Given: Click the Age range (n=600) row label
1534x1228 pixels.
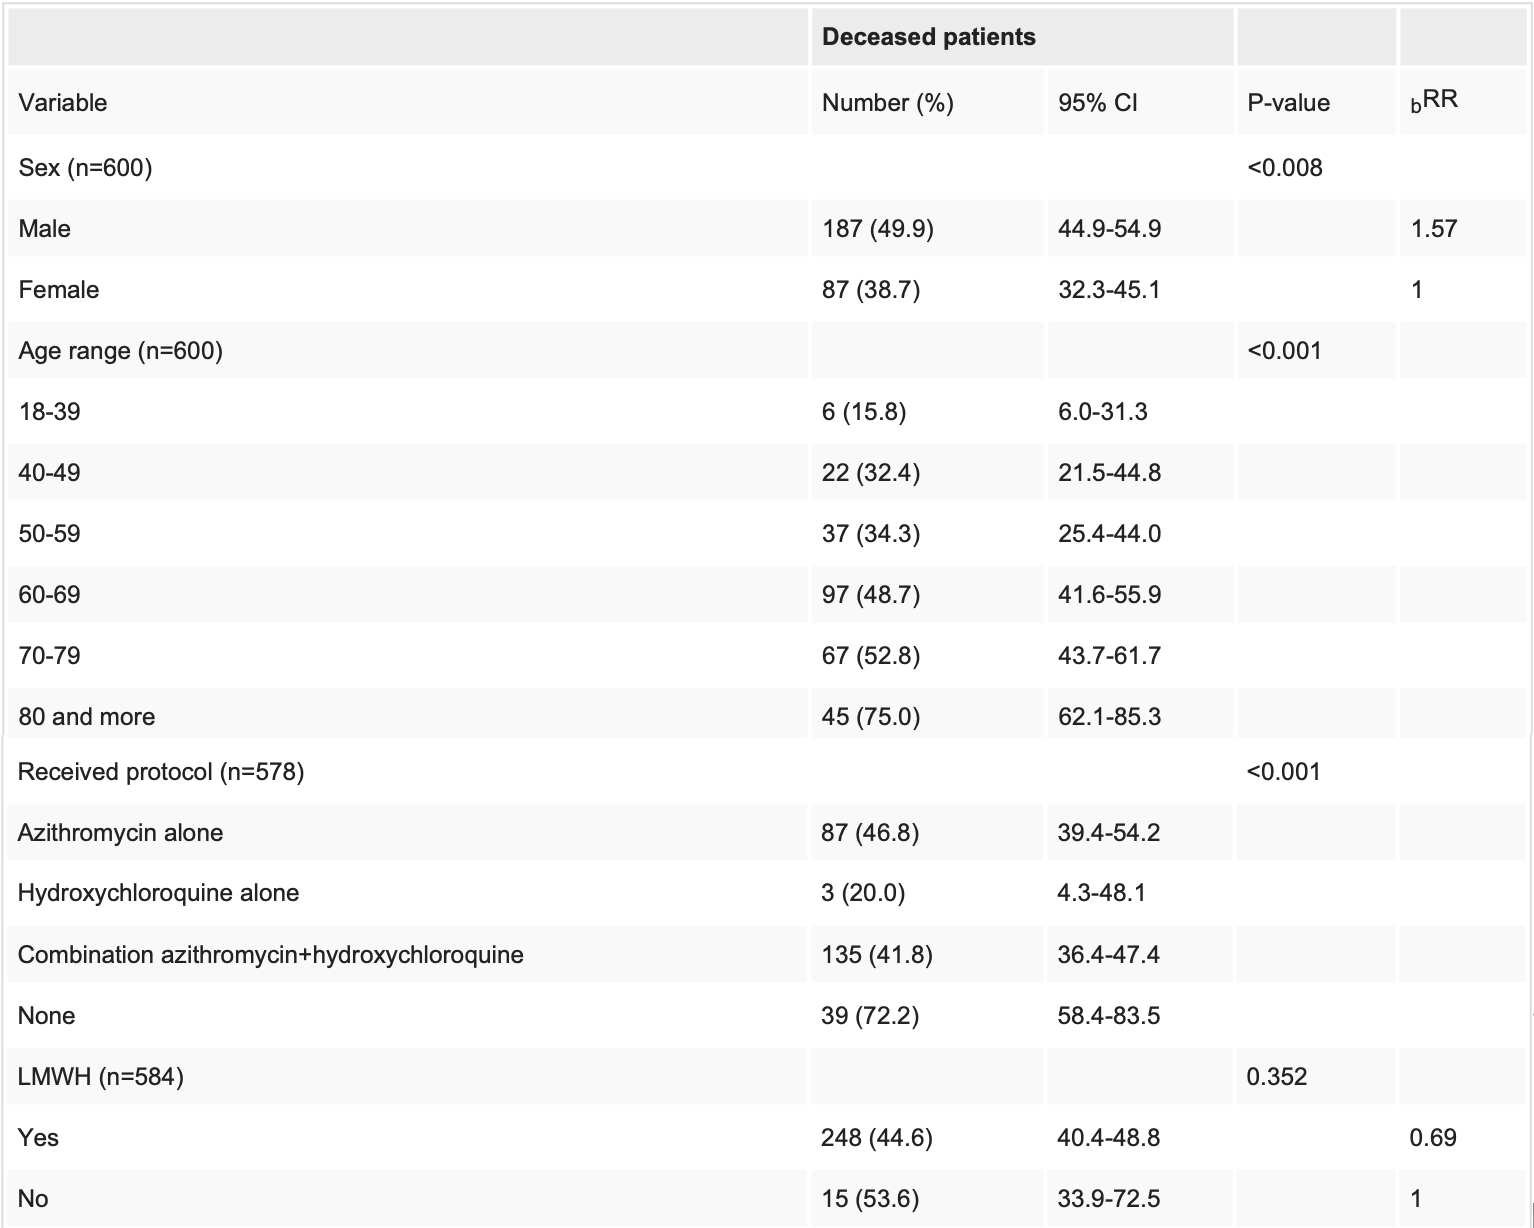Looking at the screenshot, I should pos(120,350).
